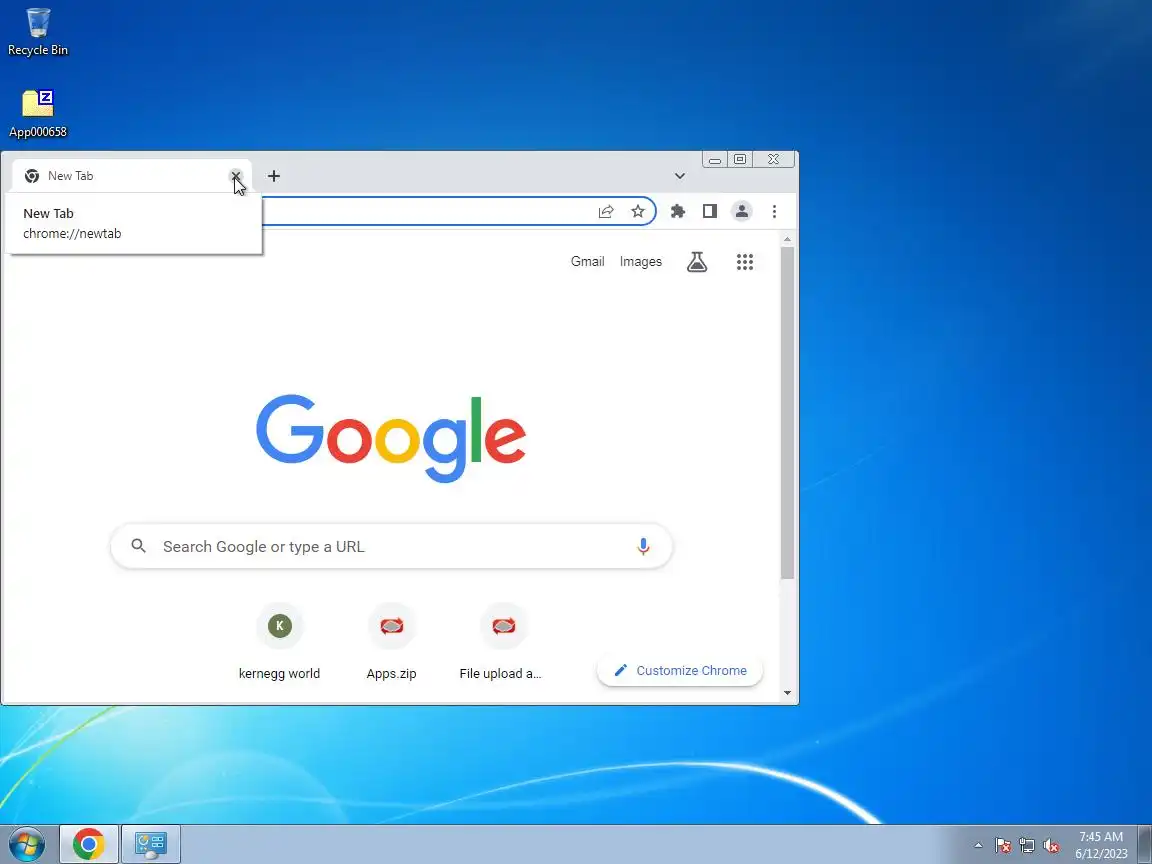Show hidden tray icons arrow

[978, 846]
